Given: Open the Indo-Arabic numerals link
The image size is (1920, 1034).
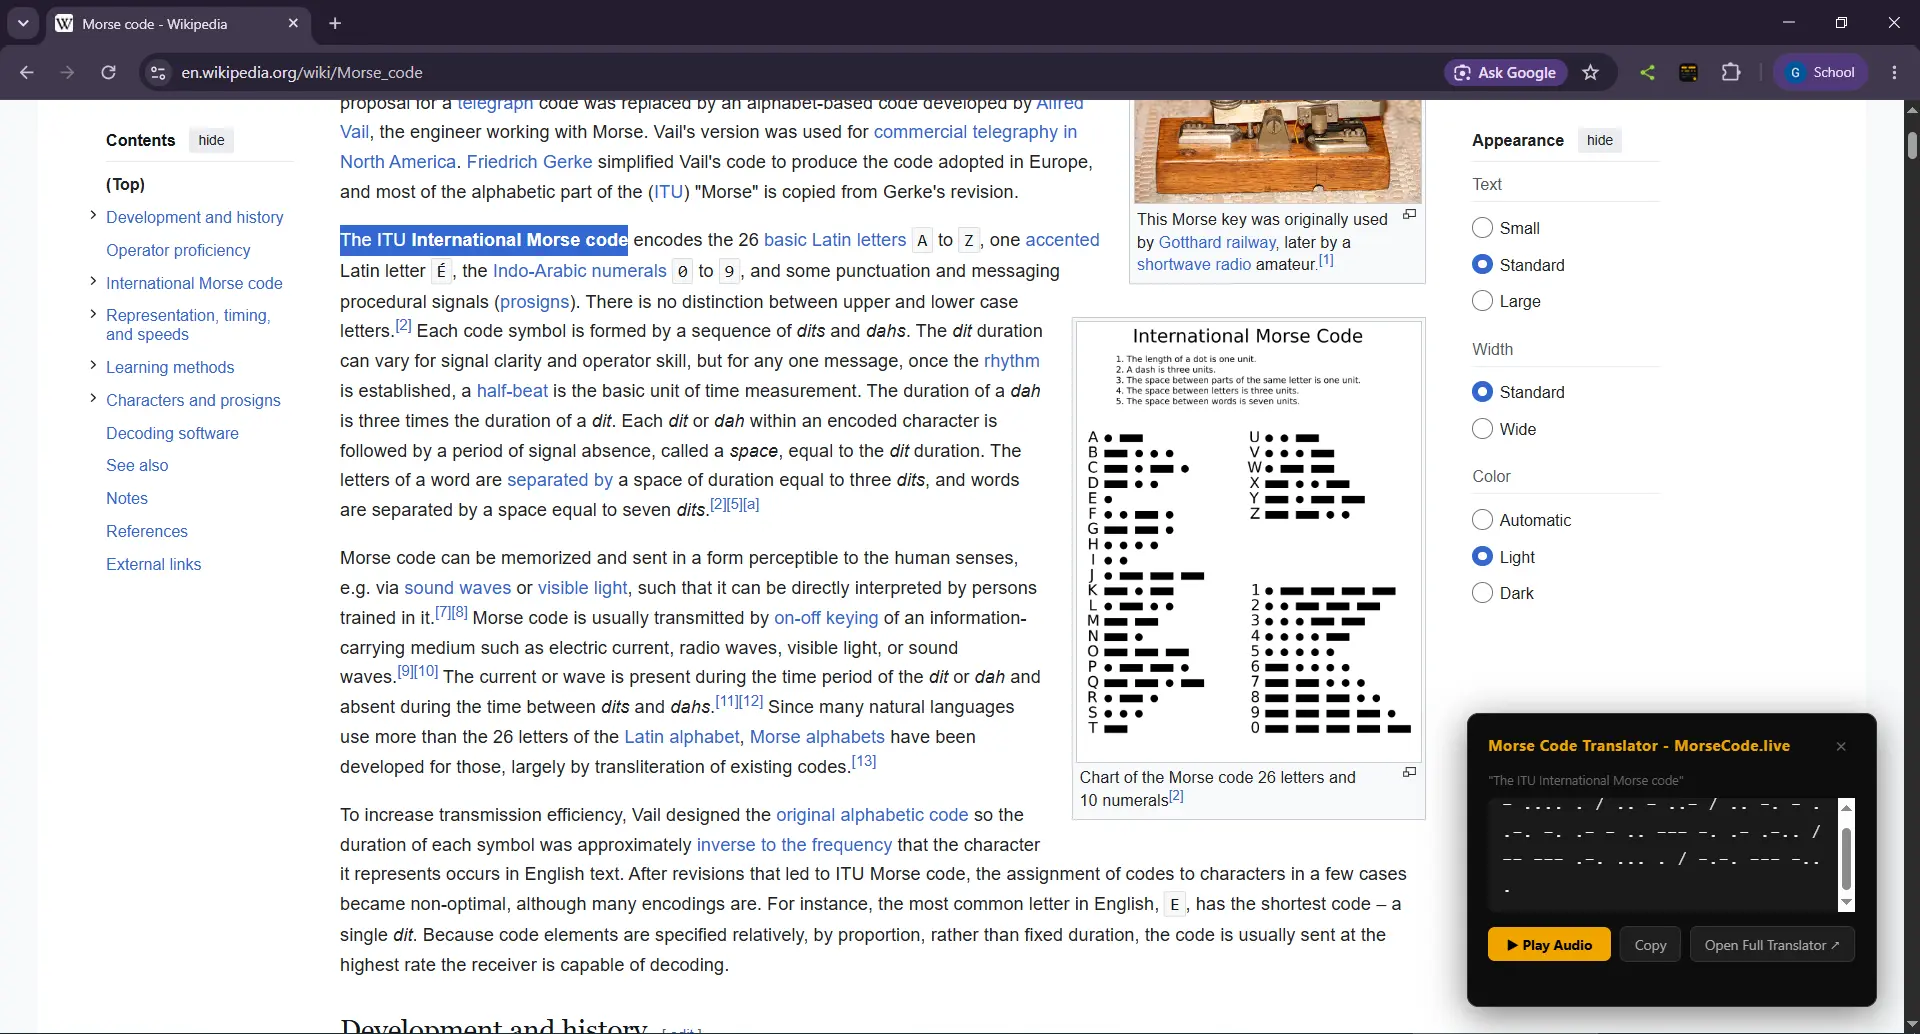Looking at the screenshot, I should pos(579,271).
